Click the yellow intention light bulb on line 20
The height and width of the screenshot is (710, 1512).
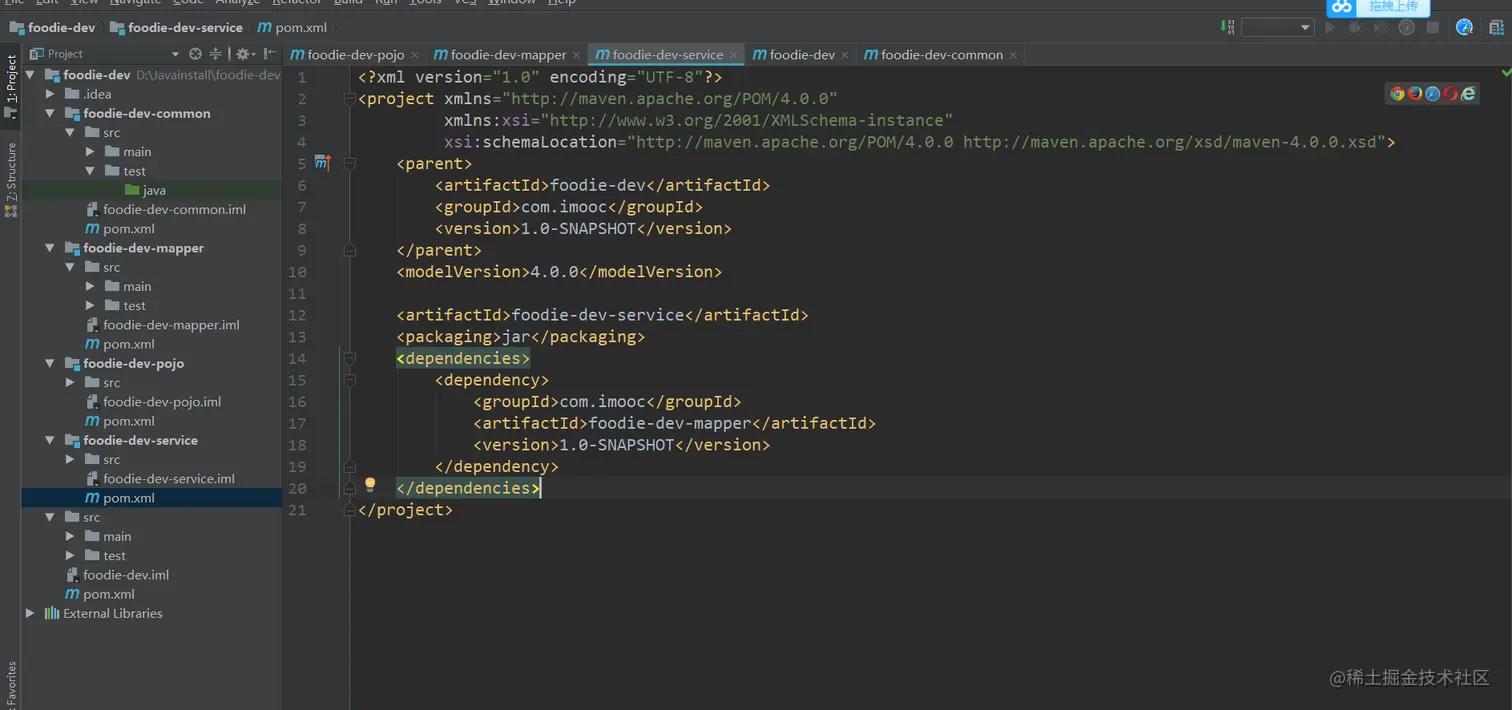(370, 485)
